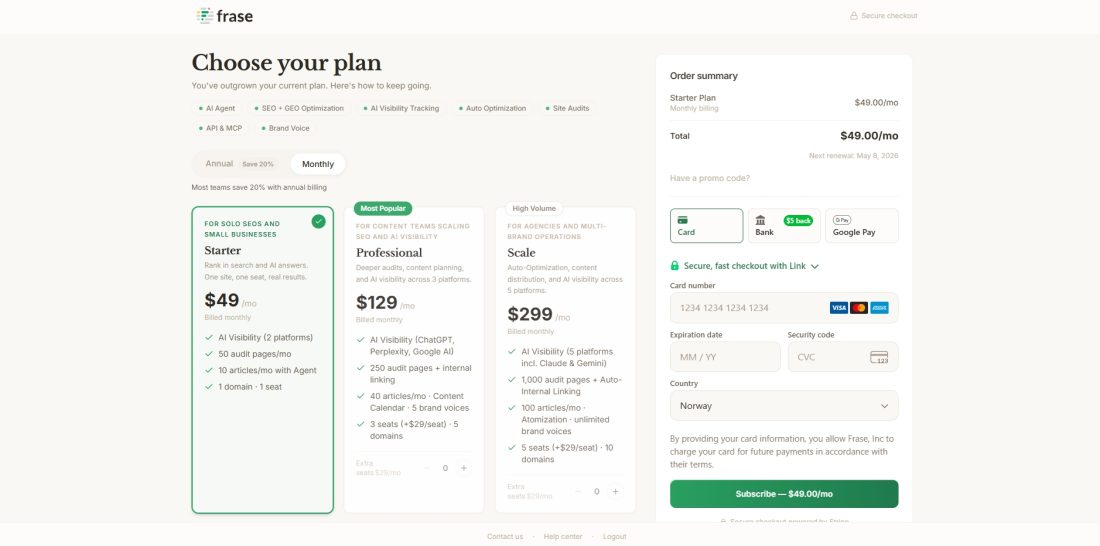Increase extra seats for Professional plan
This screenshot has height=546, width=1100.
[x=463, y=468]
